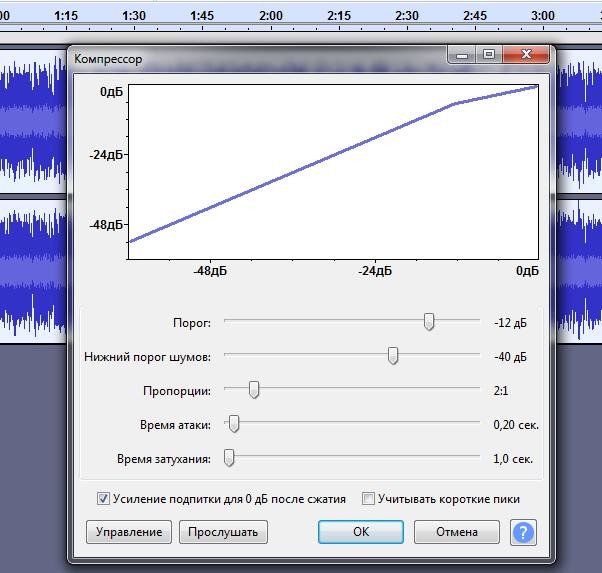This screenshot has width=602, height=573.
Task: Click the 1:30 mark on the timeline
Action: (x=133, y=16)
